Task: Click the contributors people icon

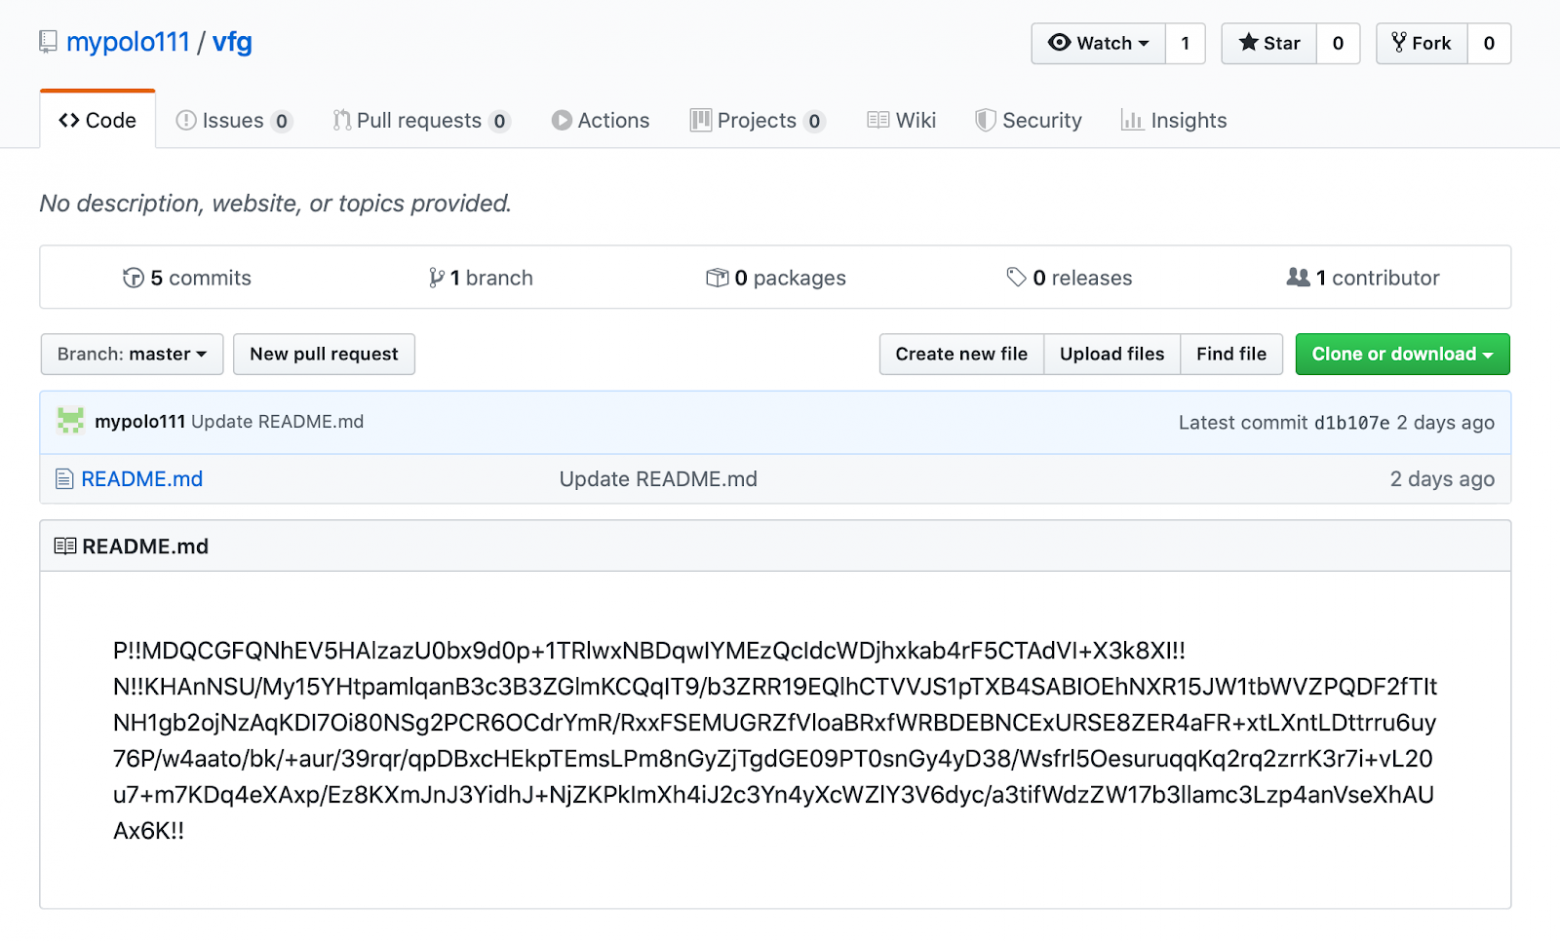Action: point(1298,278)
